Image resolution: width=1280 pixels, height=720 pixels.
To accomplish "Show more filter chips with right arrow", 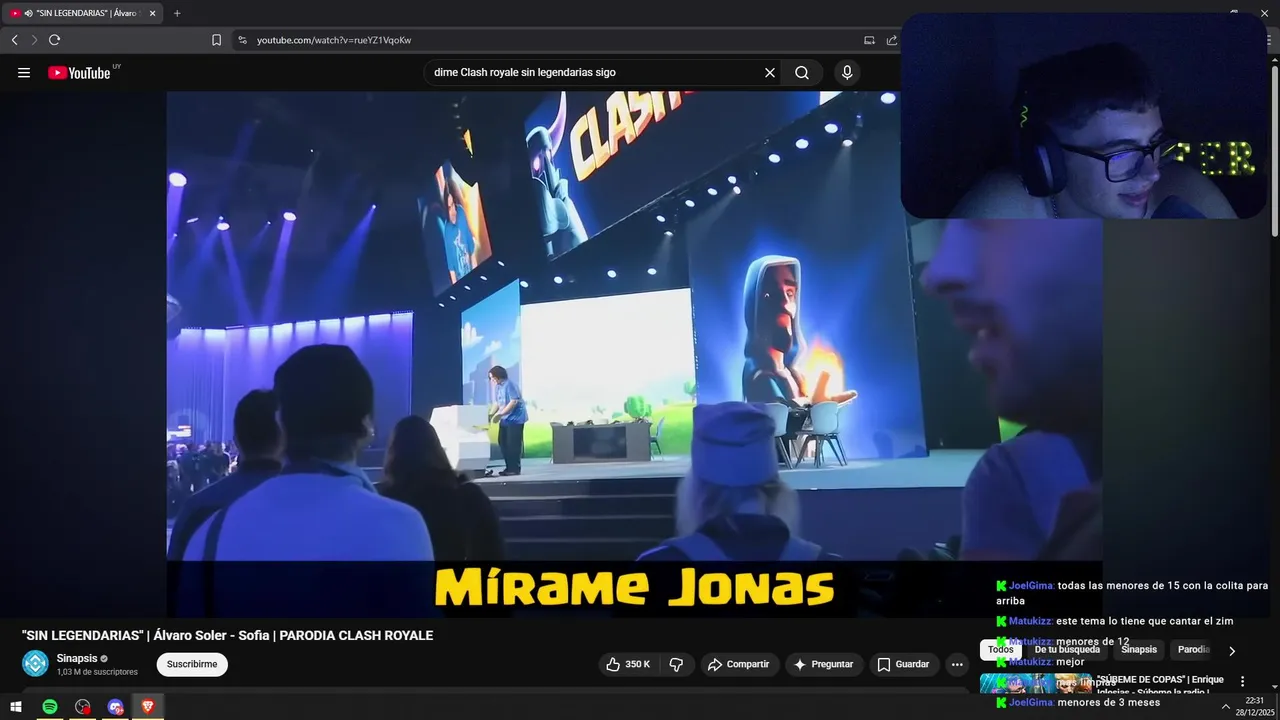I will [x=1232, y=651].
